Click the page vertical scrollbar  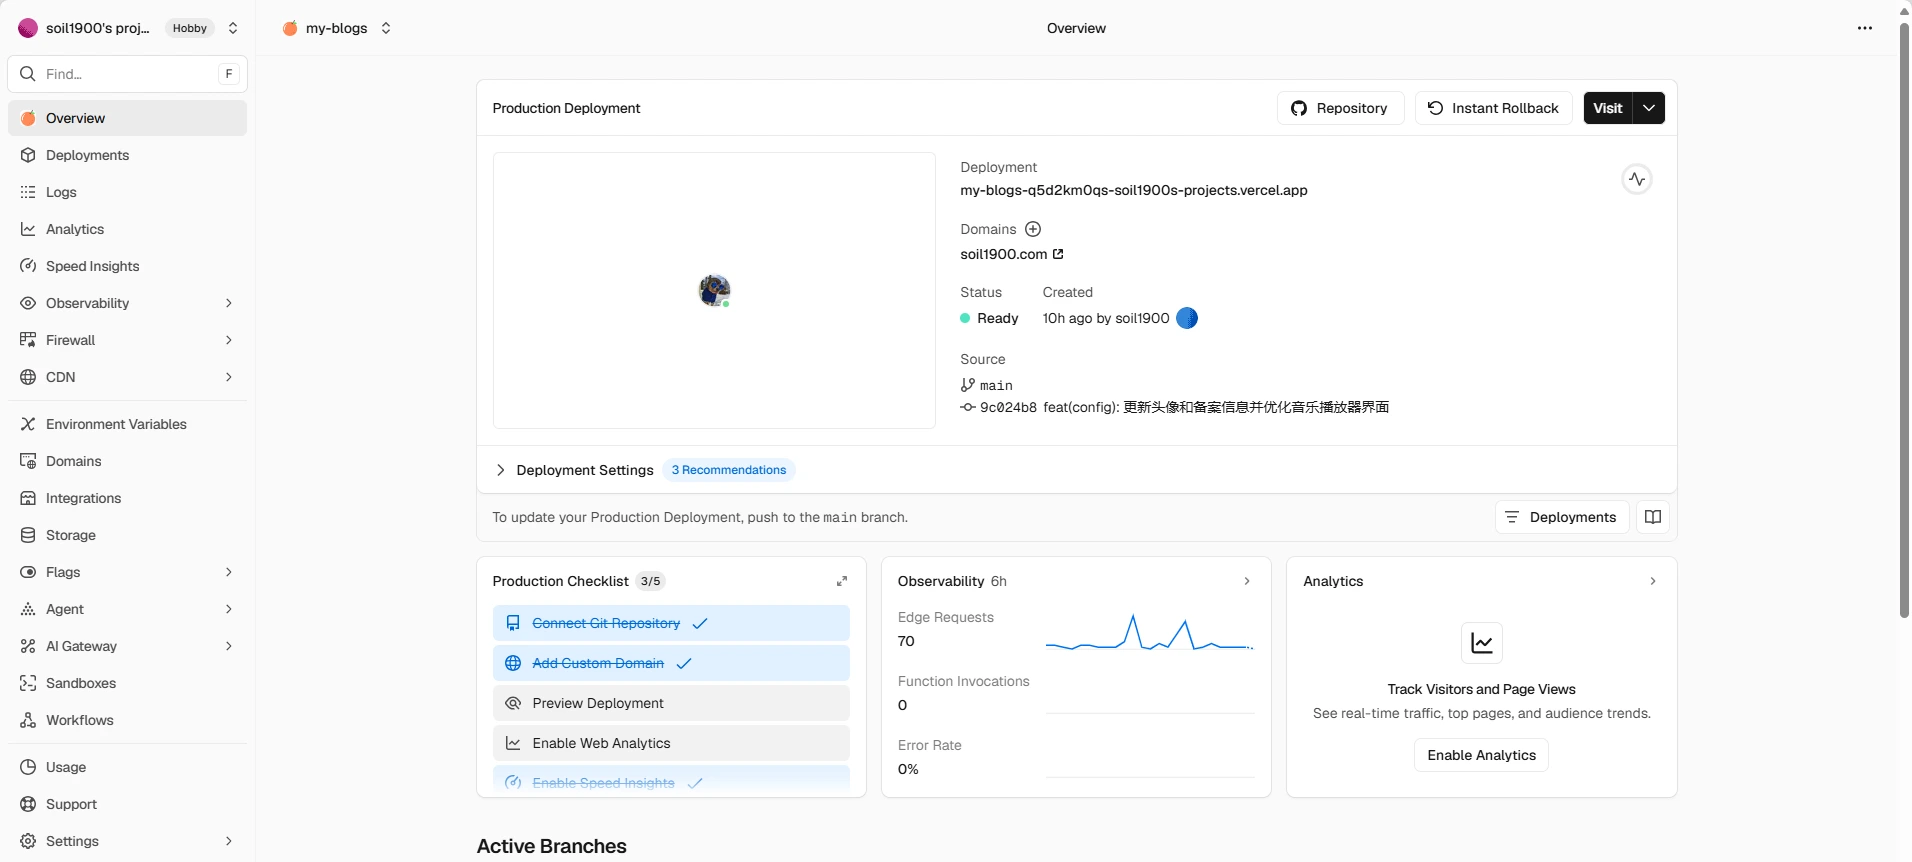pyautogui.click(x=1904, y=320)
